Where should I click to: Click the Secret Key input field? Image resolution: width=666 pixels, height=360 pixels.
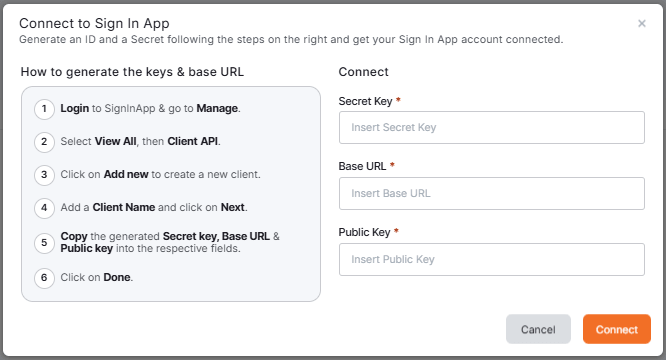[491, 127]
